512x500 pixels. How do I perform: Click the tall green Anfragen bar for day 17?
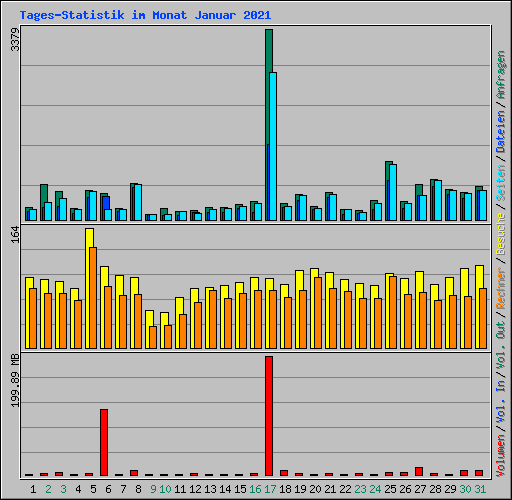pyautogui.click(x=269, y=87)
